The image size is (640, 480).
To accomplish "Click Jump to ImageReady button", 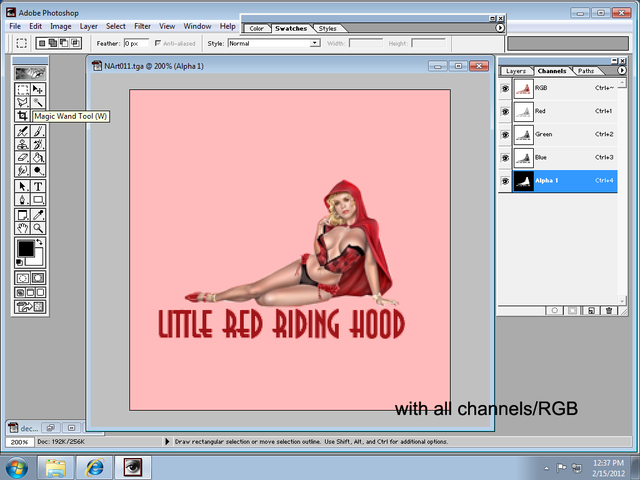I will [x=30, y=307].
